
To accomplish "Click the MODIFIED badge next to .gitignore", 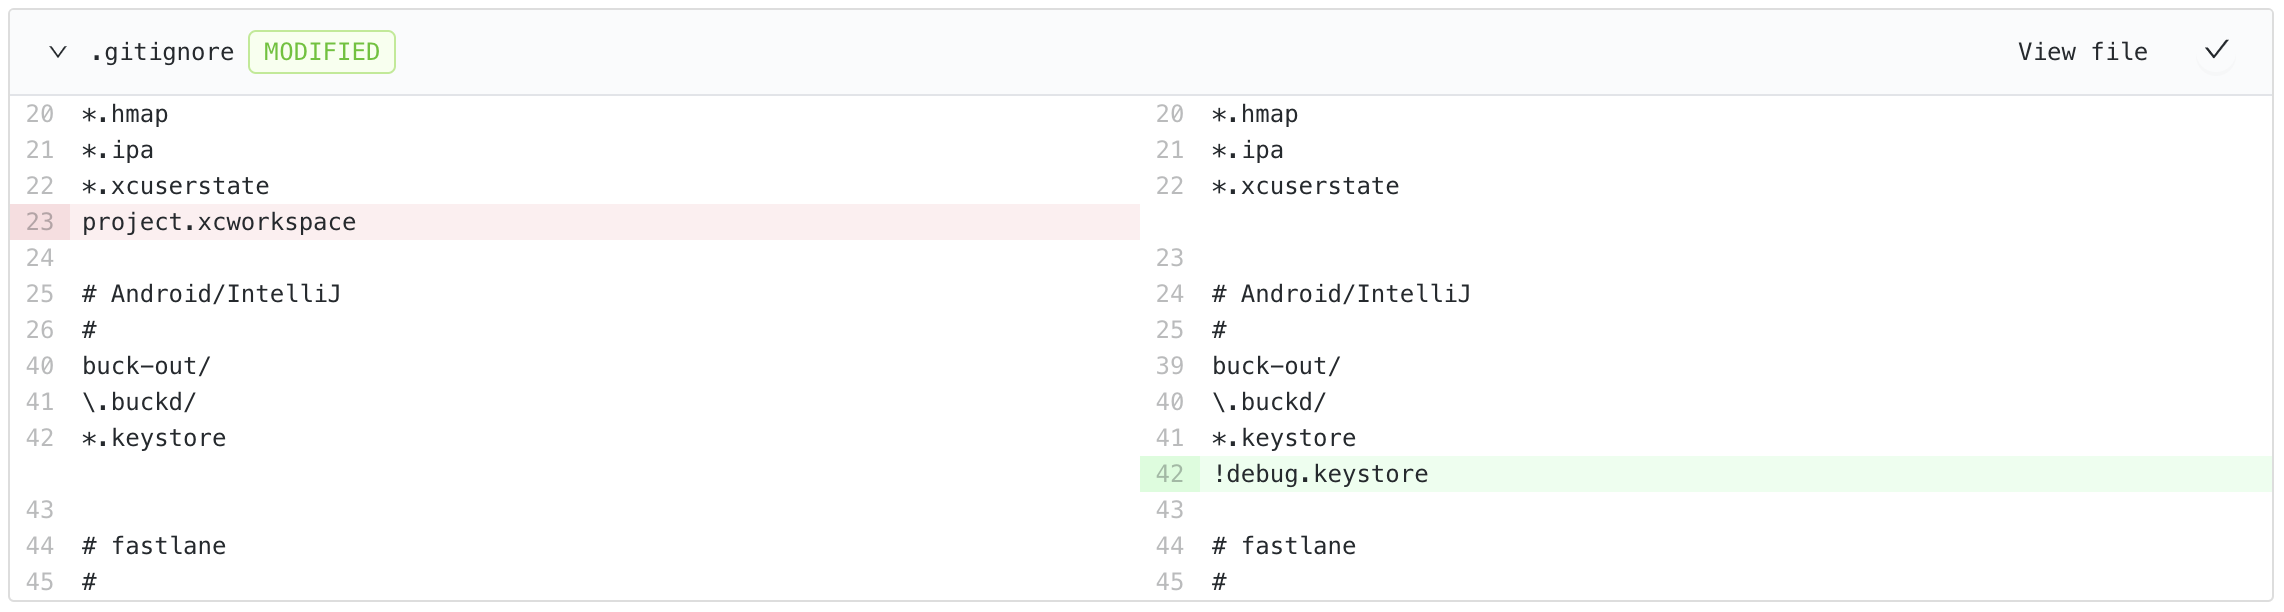I will coord(322,51).
